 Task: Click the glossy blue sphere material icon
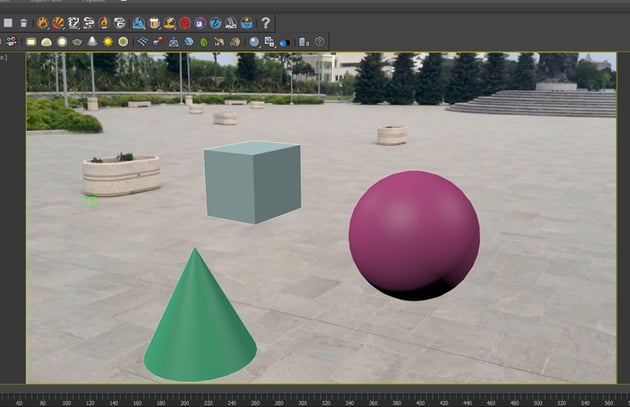click(x=254, y=42)
